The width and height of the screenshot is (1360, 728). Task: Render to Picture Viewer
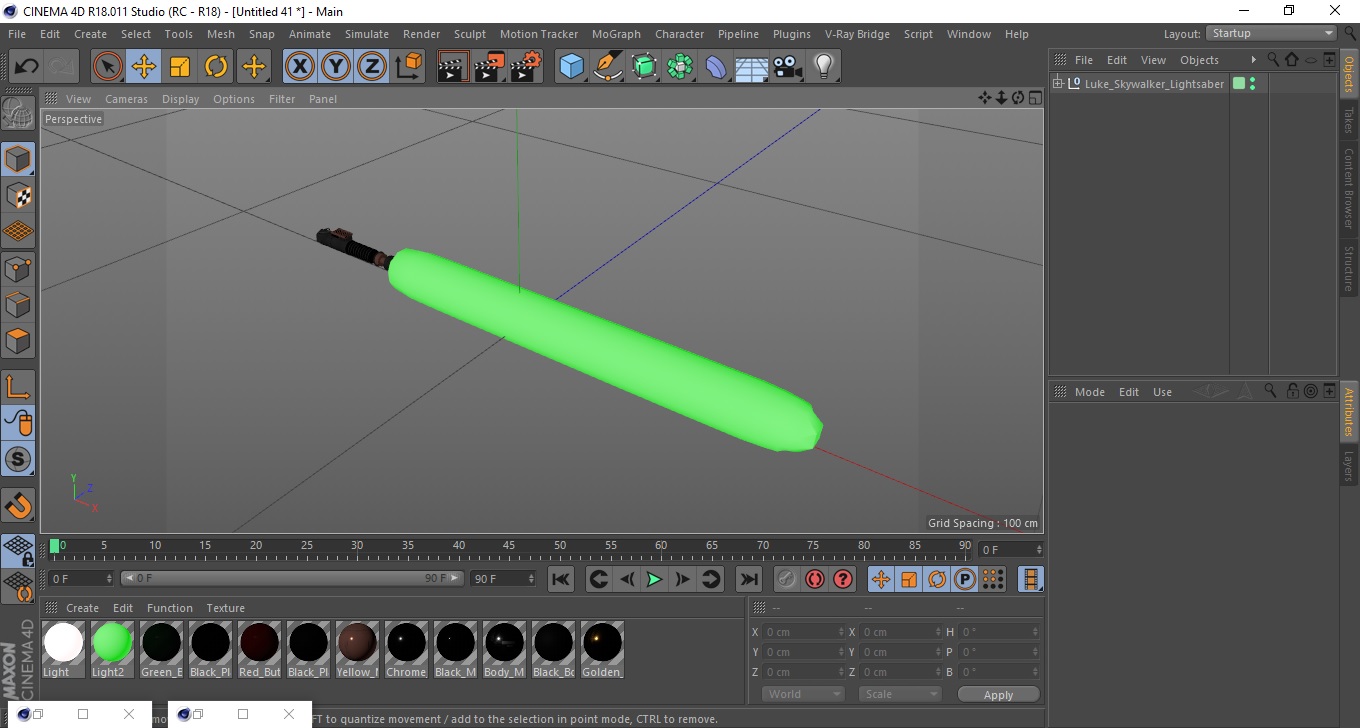point(489,67)
